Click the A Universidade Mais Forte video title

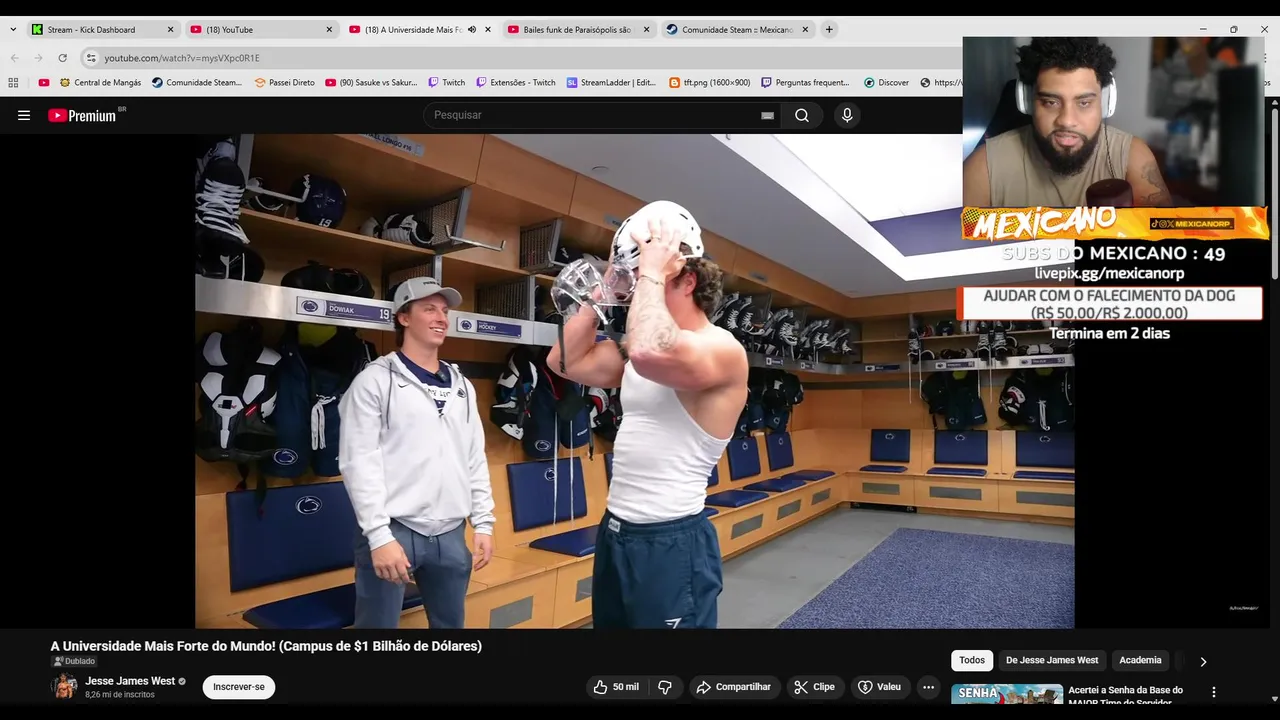point(266,646)
